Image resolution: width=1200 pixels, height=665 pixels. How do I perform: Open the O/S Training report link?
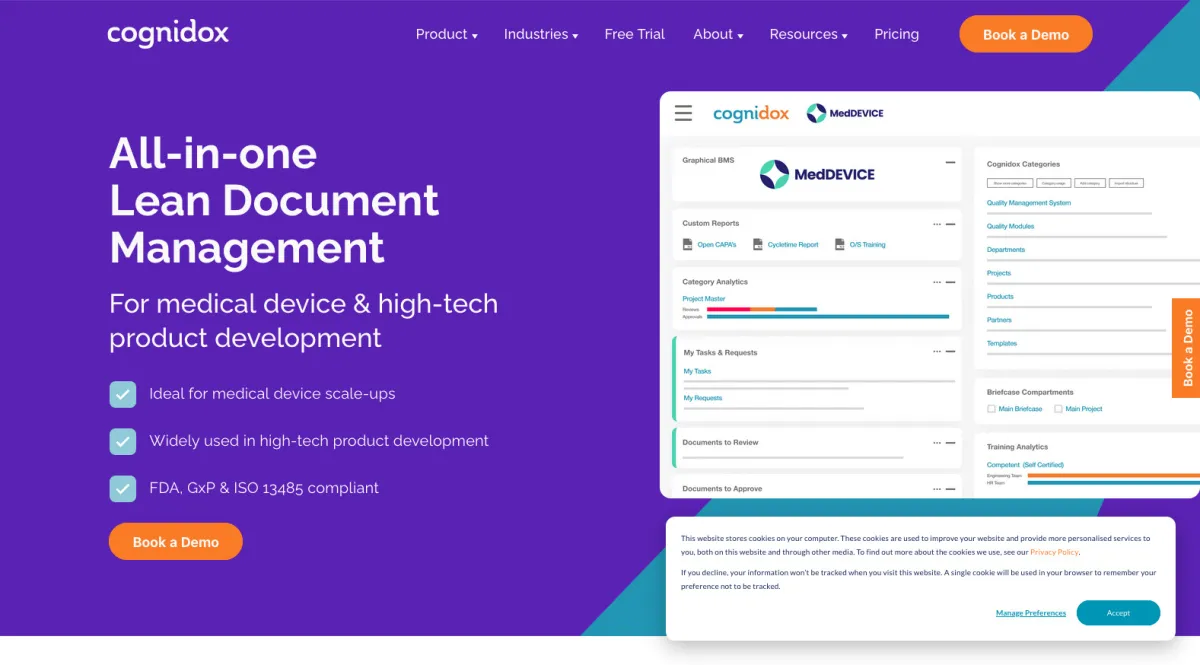click(x=868, y=244)
